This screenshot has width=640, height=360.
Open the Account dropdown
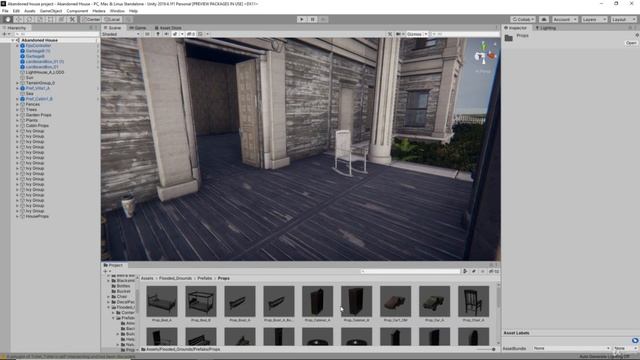click(x=564, y=19)
